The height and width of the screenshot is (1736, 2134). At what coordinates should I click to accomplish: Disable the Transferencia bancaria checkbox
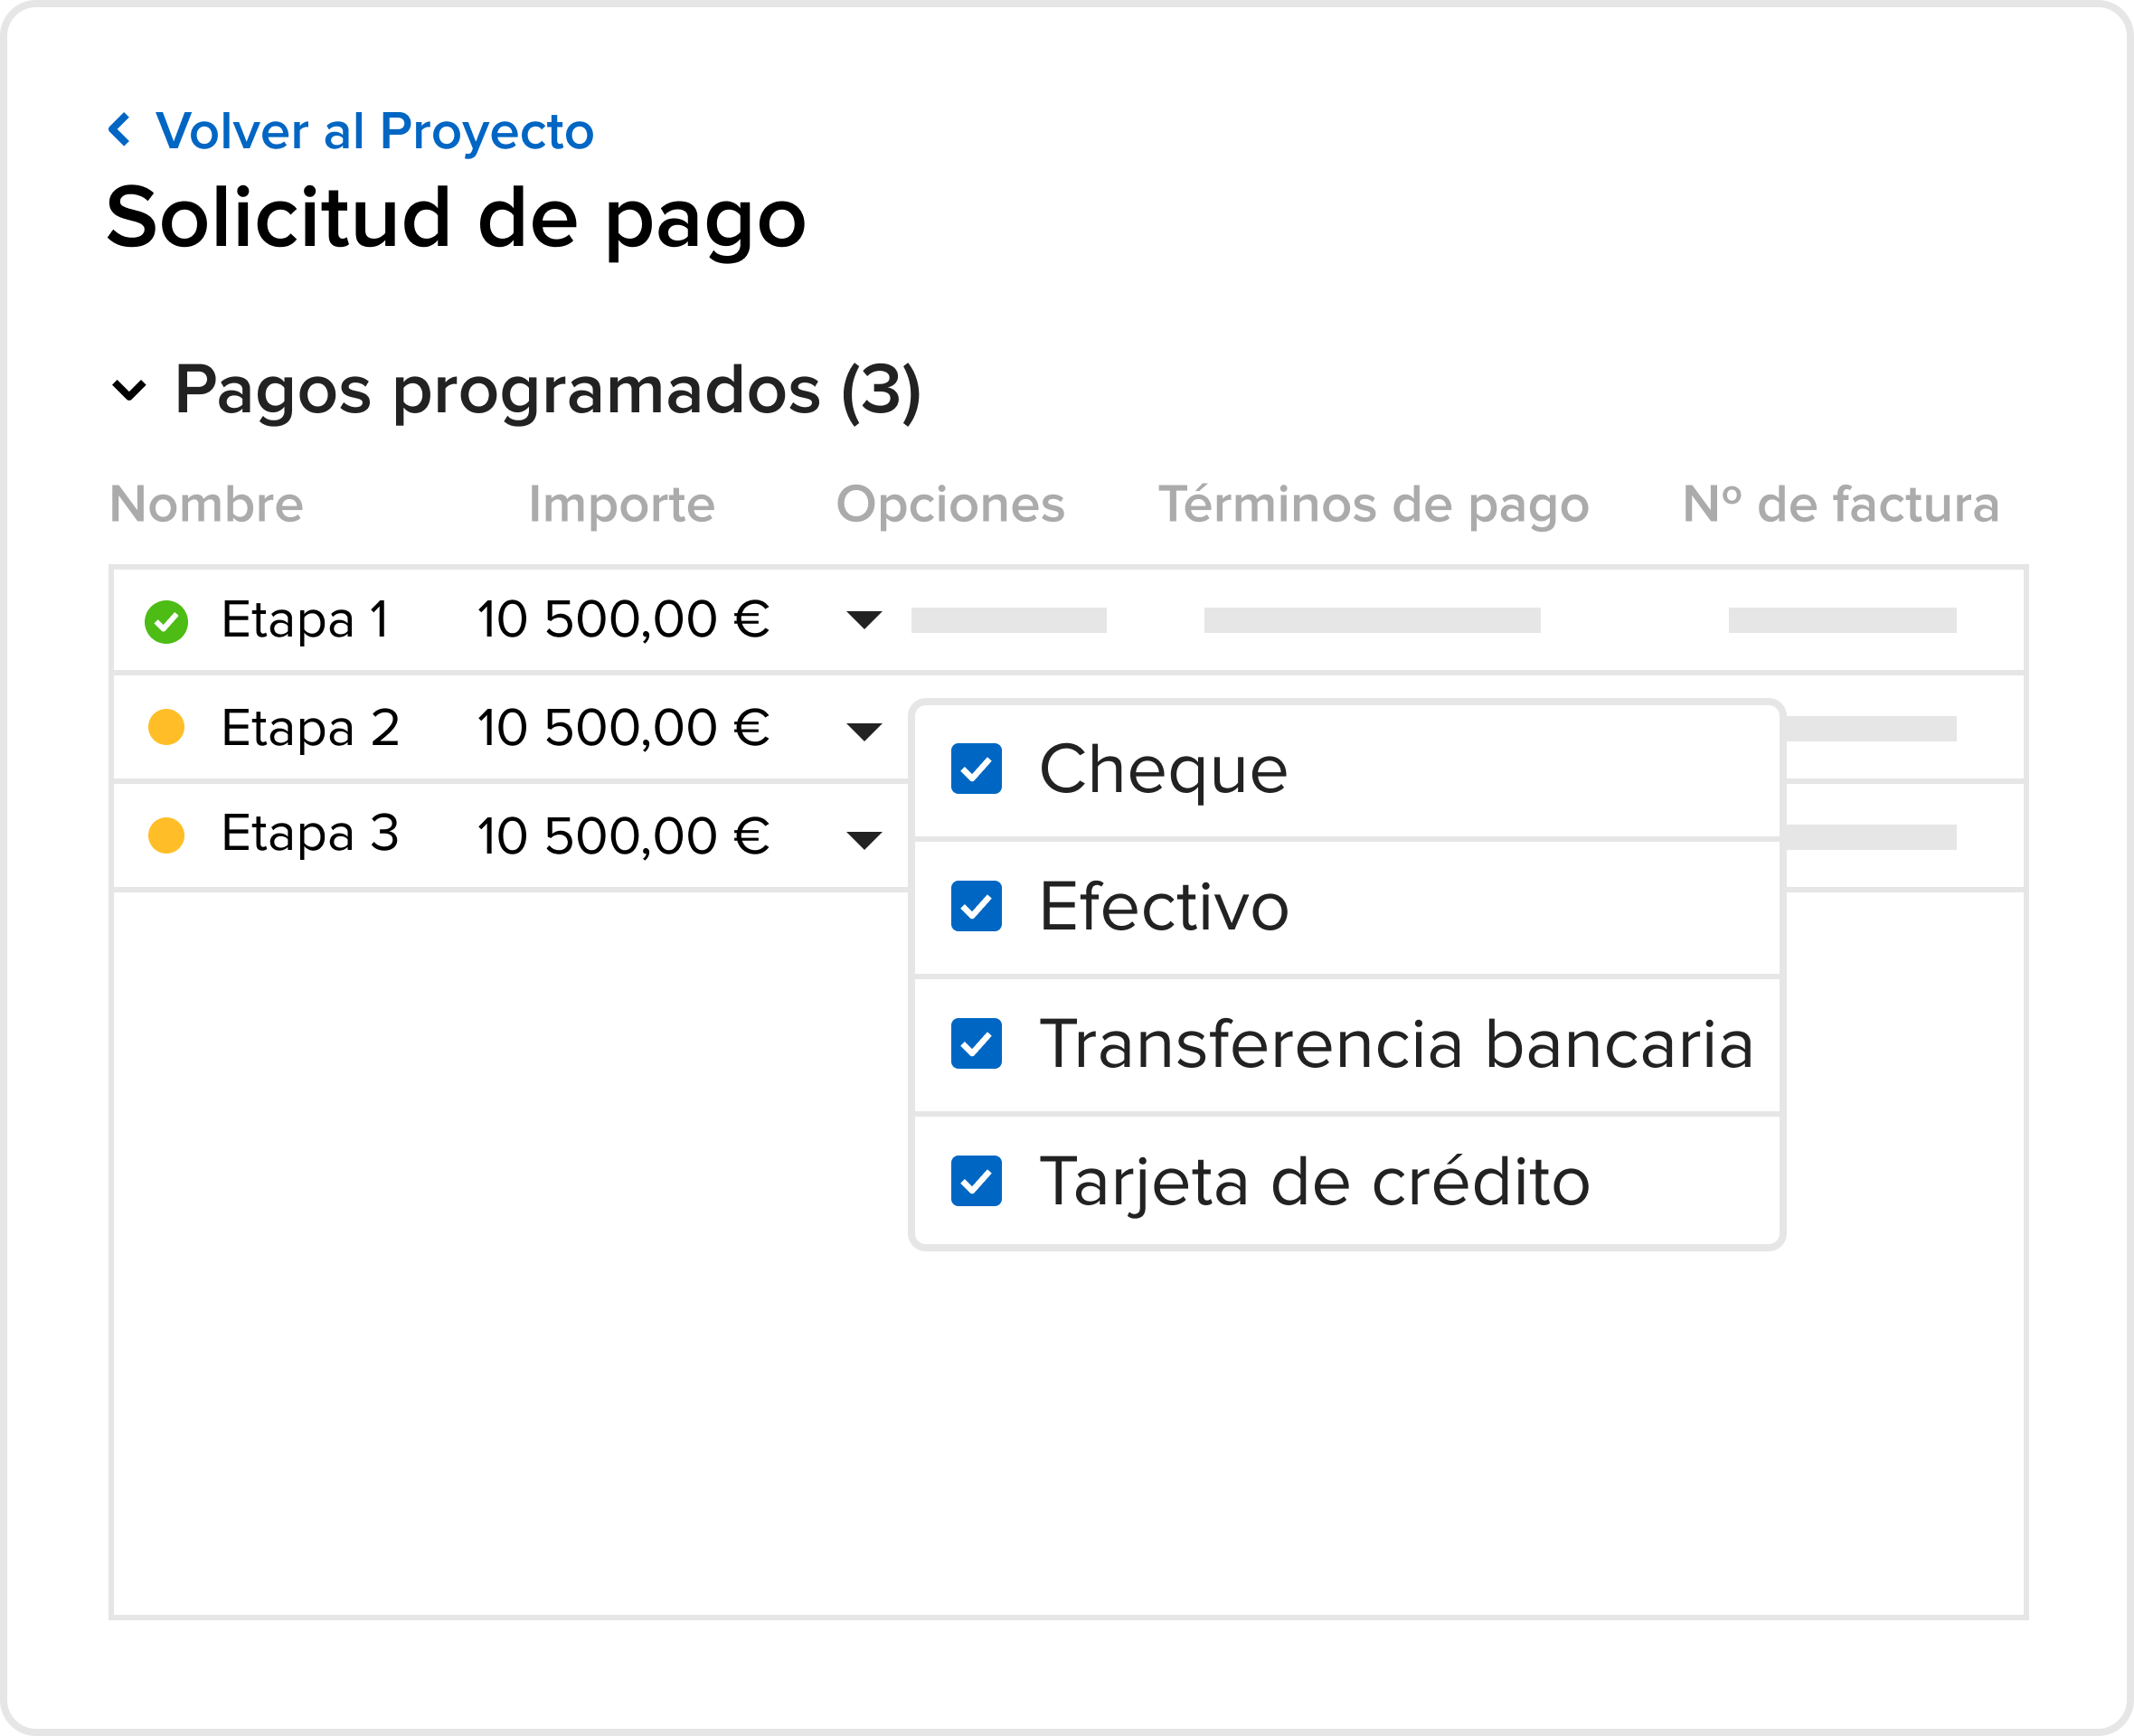(976, 1044)
